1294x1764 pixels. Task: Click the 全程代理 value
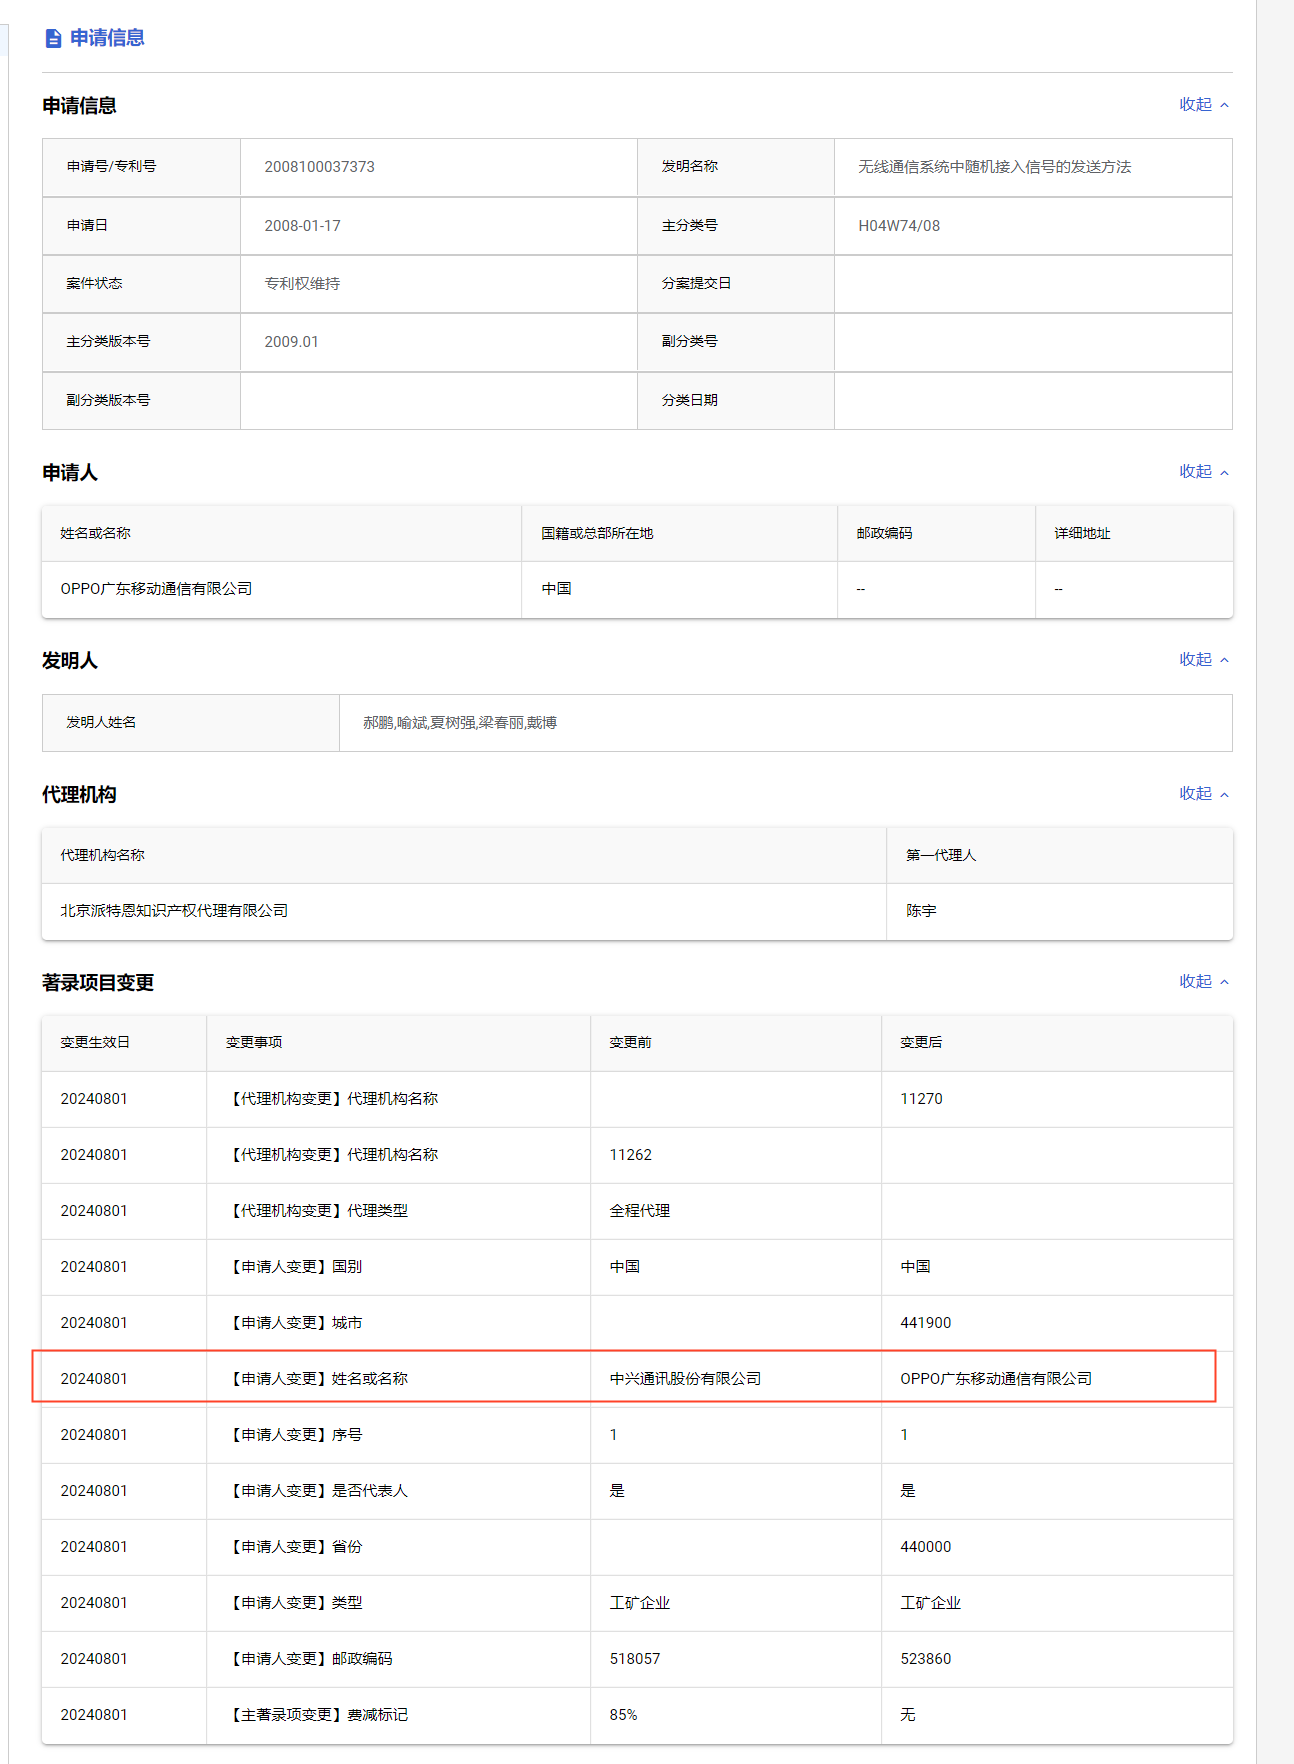click(640, 1211)
